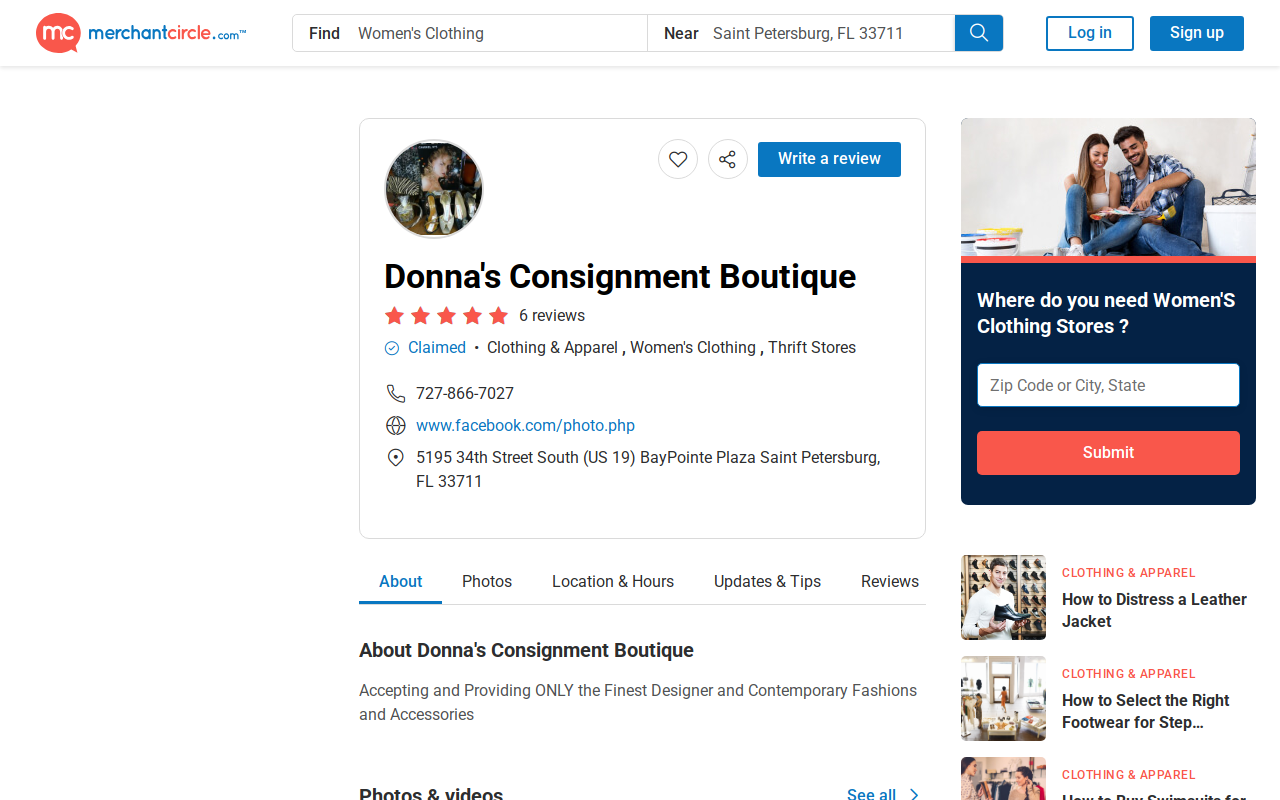The width and height of the screenshot is (1280, 800).
Task: Switch to the About tab
Action: 401,581
